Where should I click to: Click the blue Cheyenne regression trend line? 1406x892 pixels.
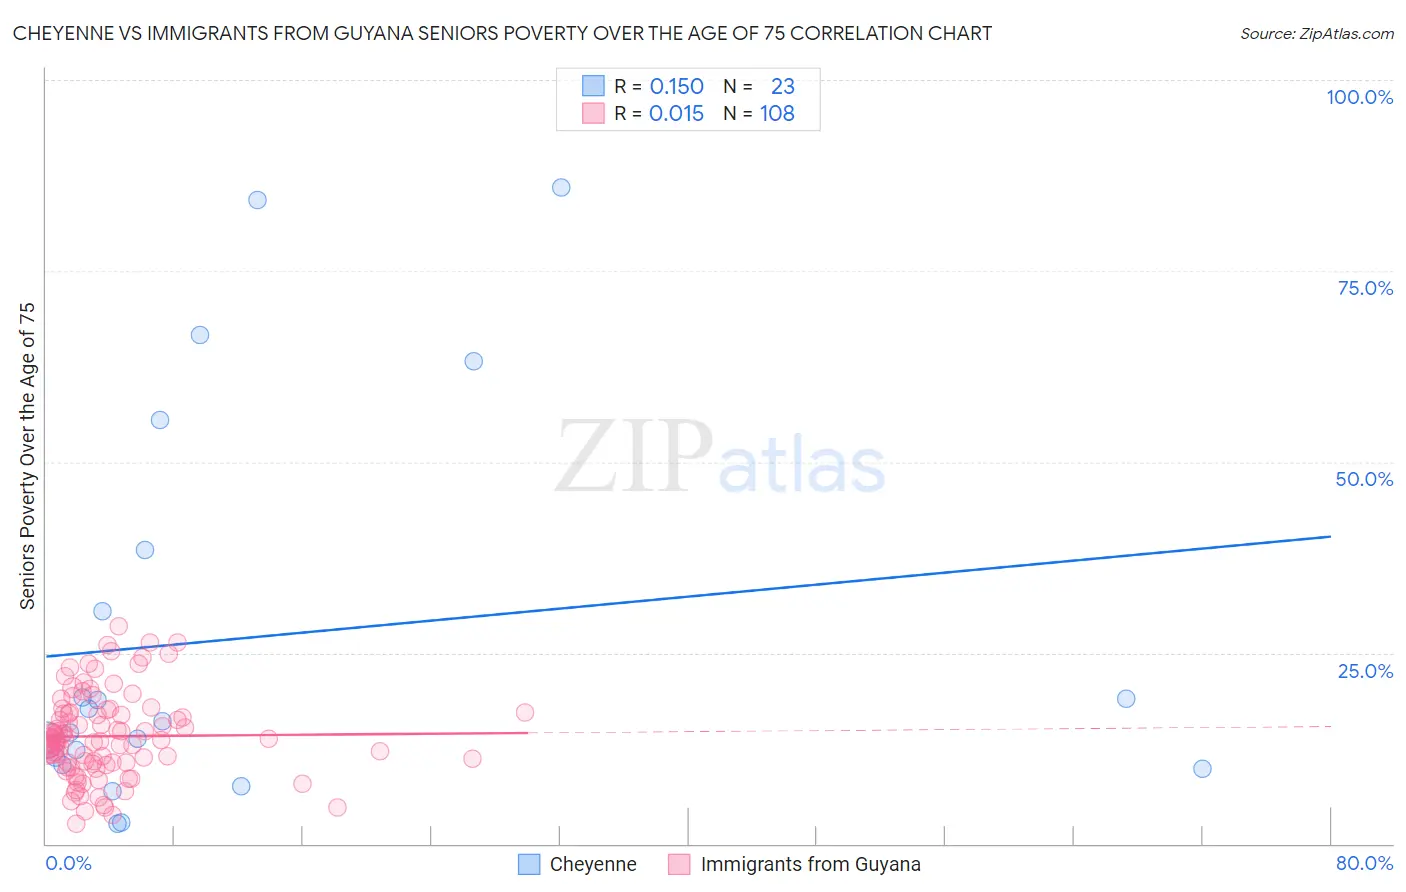coord(688,596)
